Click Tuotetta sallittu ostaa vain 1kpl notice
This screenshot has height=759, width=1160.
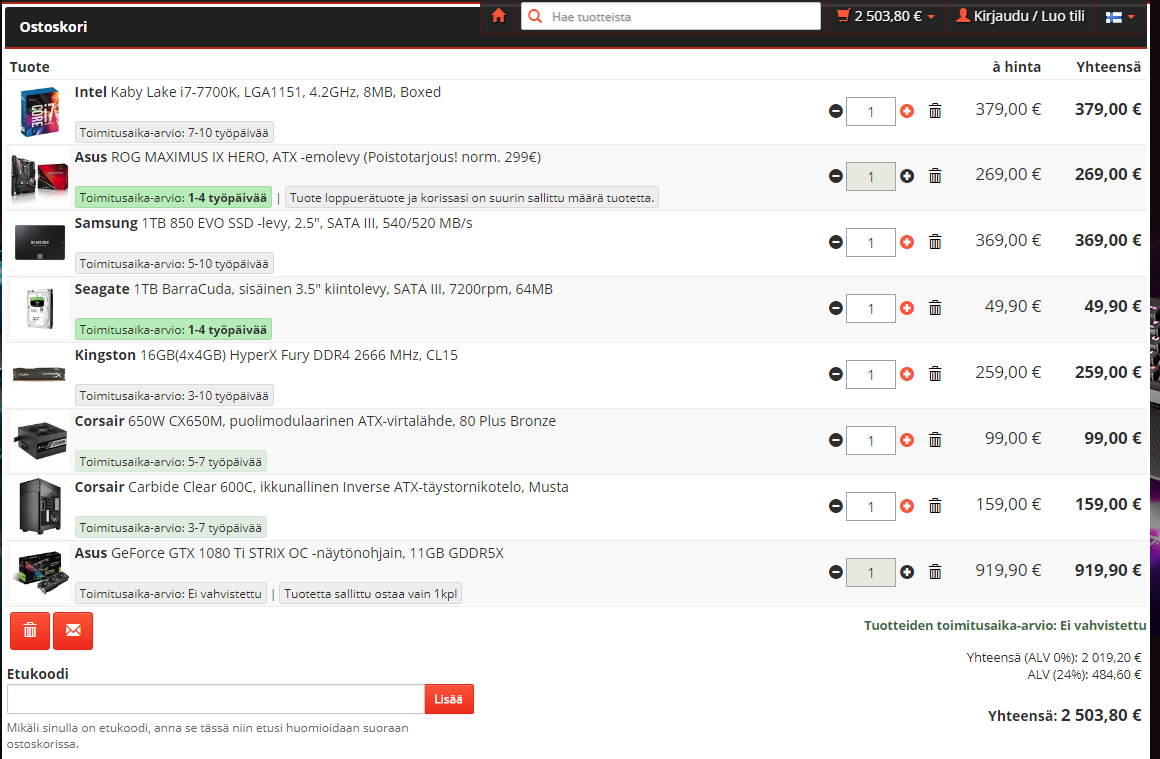(371, 593)
